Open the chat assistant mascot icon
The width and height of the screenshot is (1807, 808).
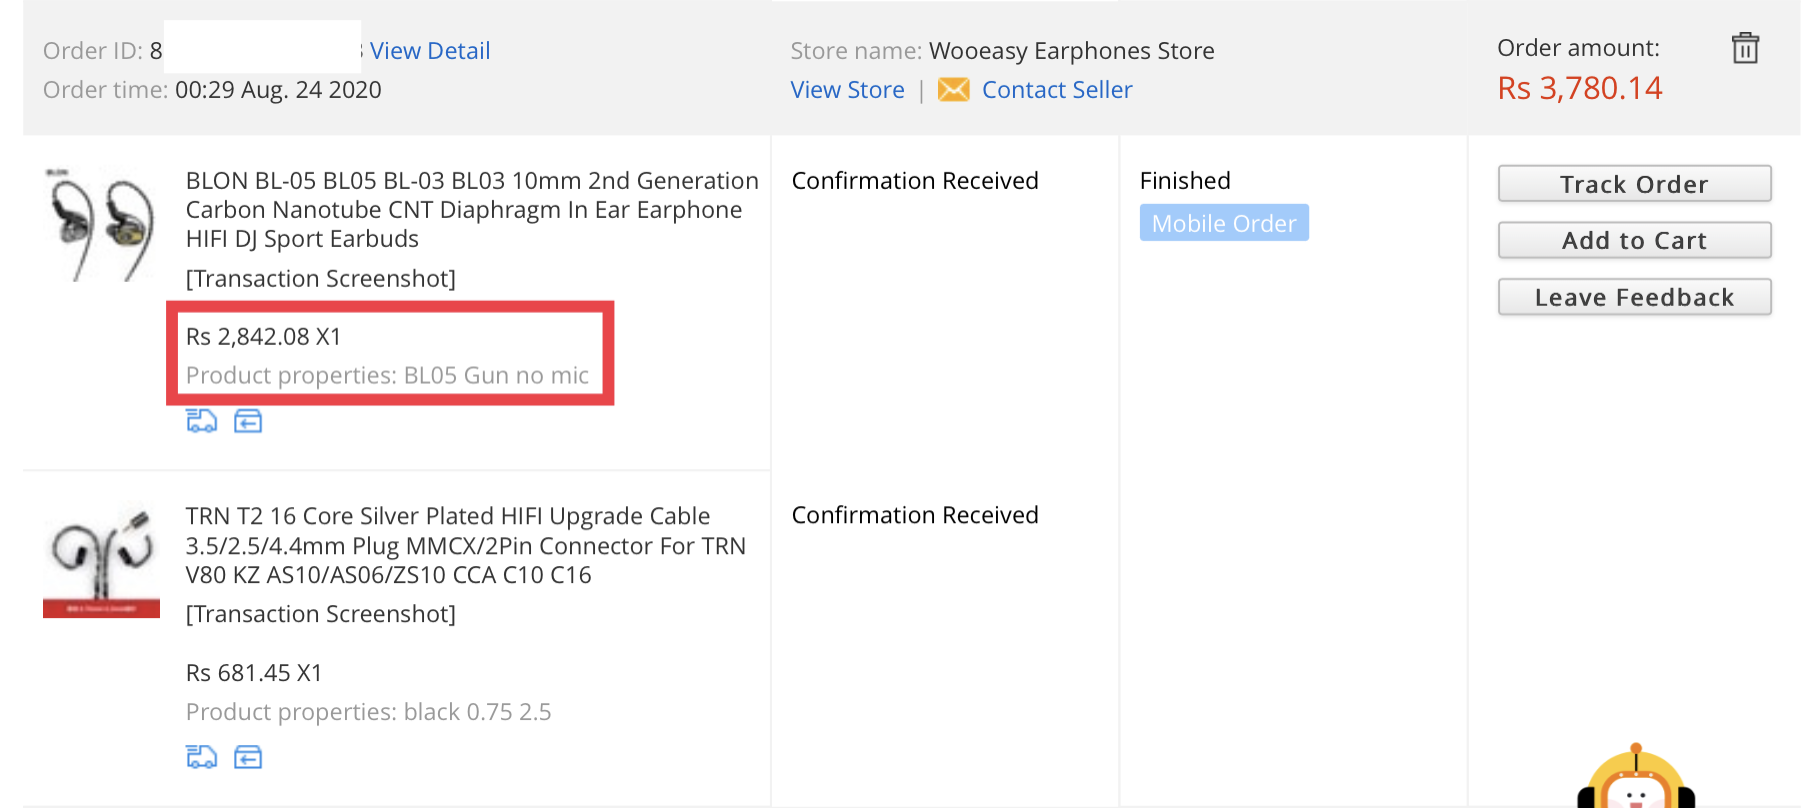(1636, 778)
